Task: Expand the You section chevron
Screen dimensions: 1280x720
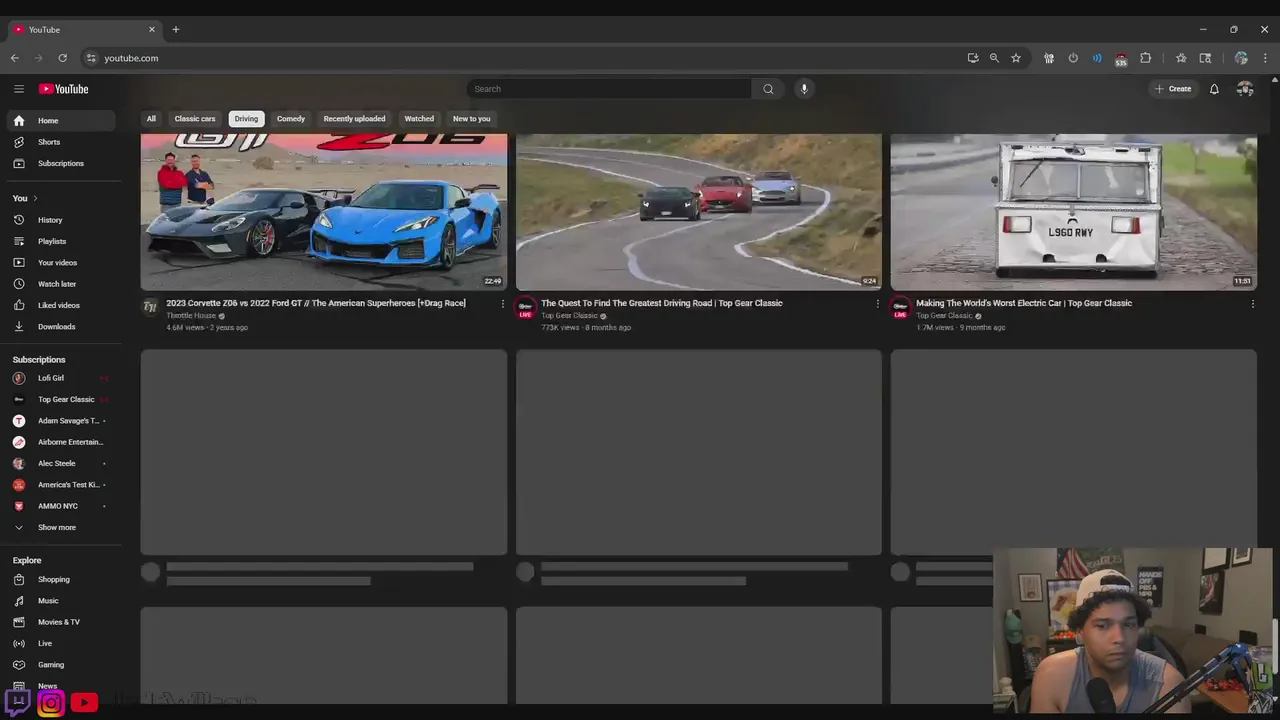Action: pos(35,198)
